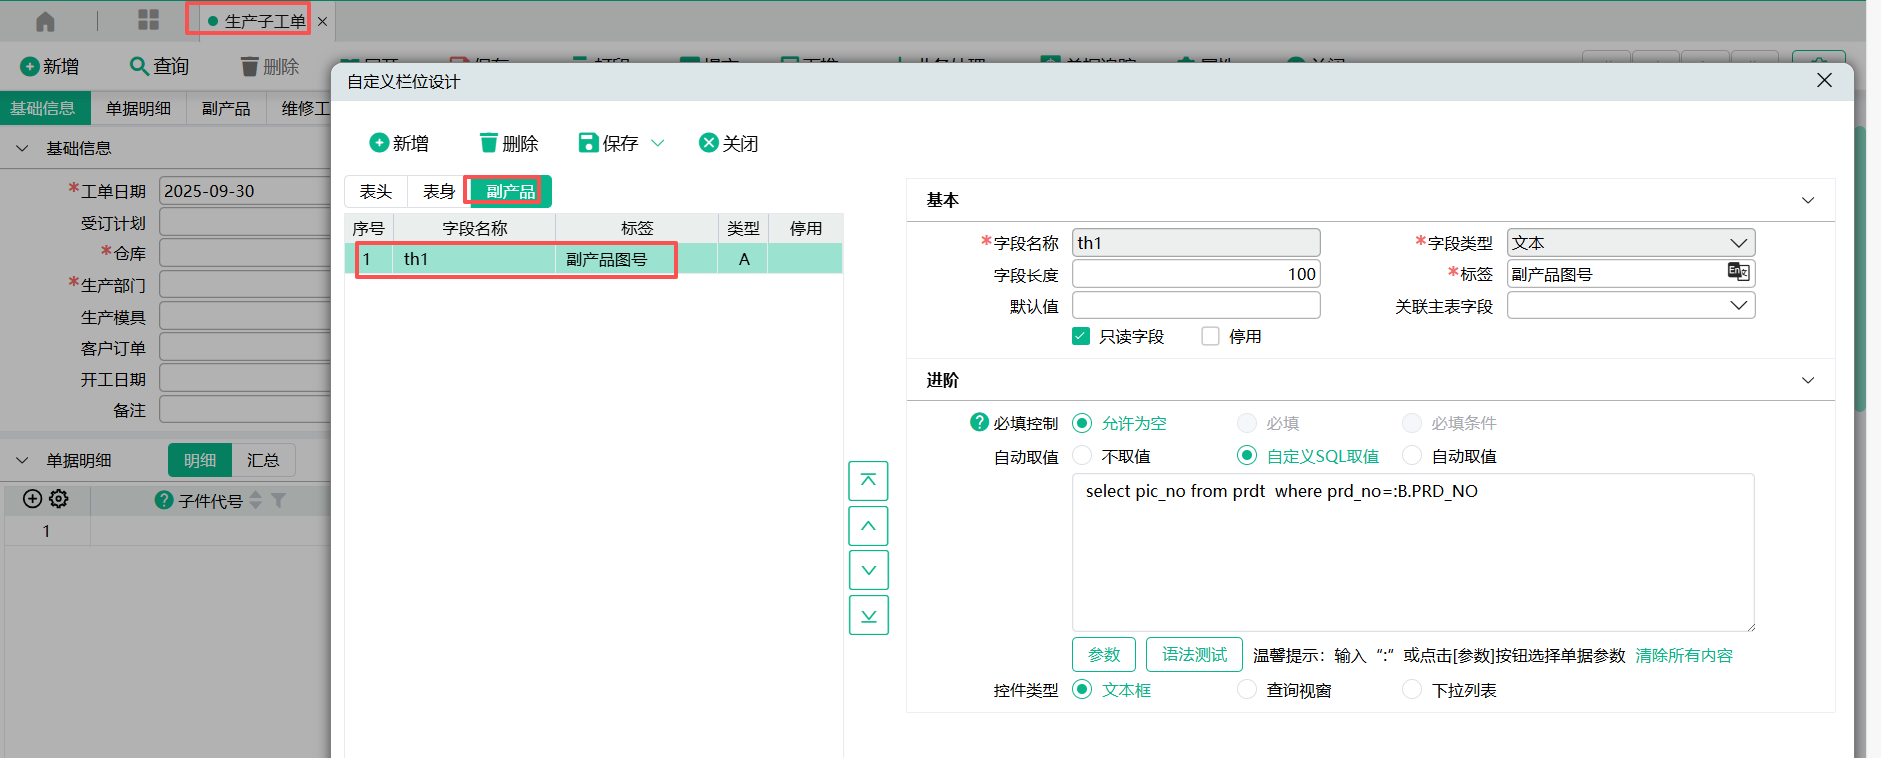
Task: Open the 关联主表字段 dropdown
Action: [1631, 306]
